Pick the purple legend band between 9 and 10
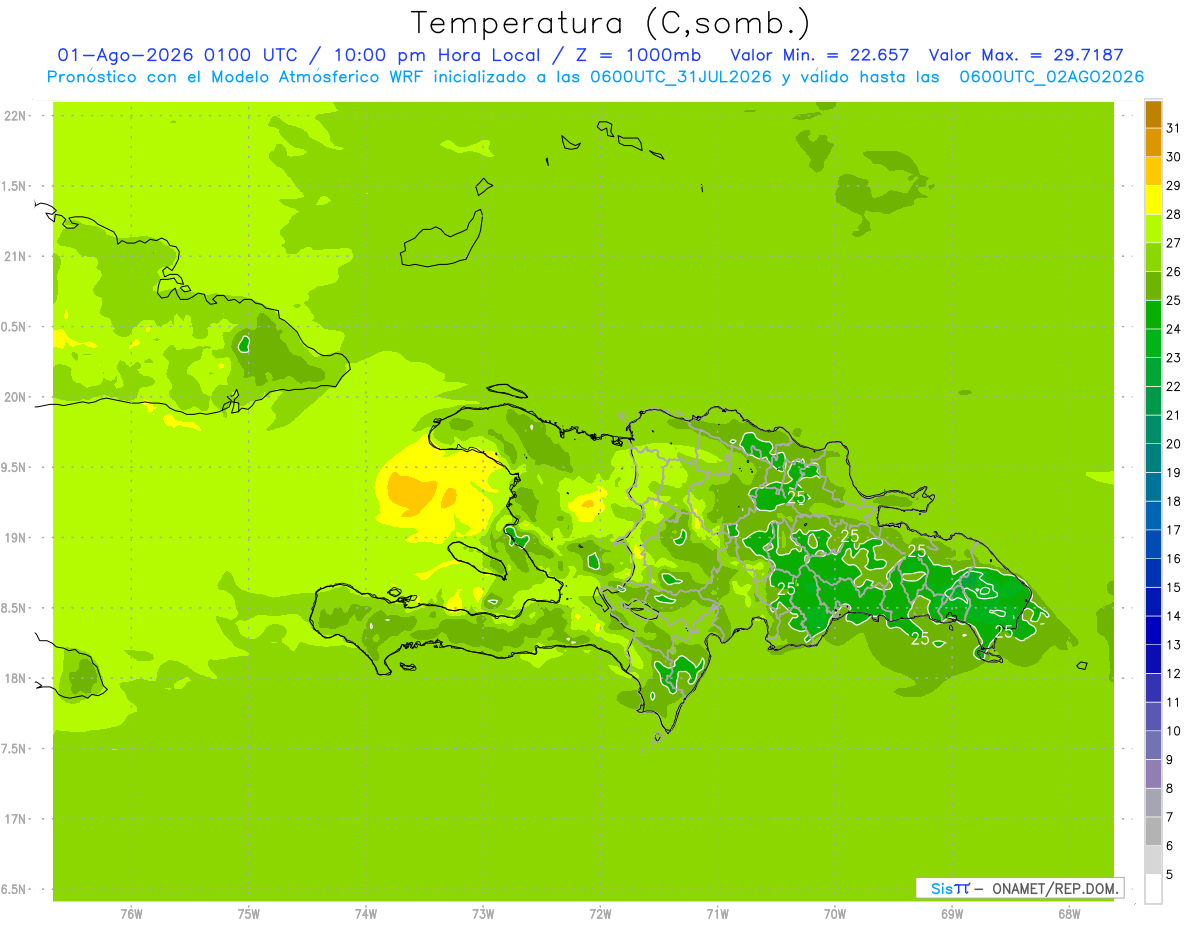The width and height of the screenshot is (1200, 927). [x=1153, y=745]
